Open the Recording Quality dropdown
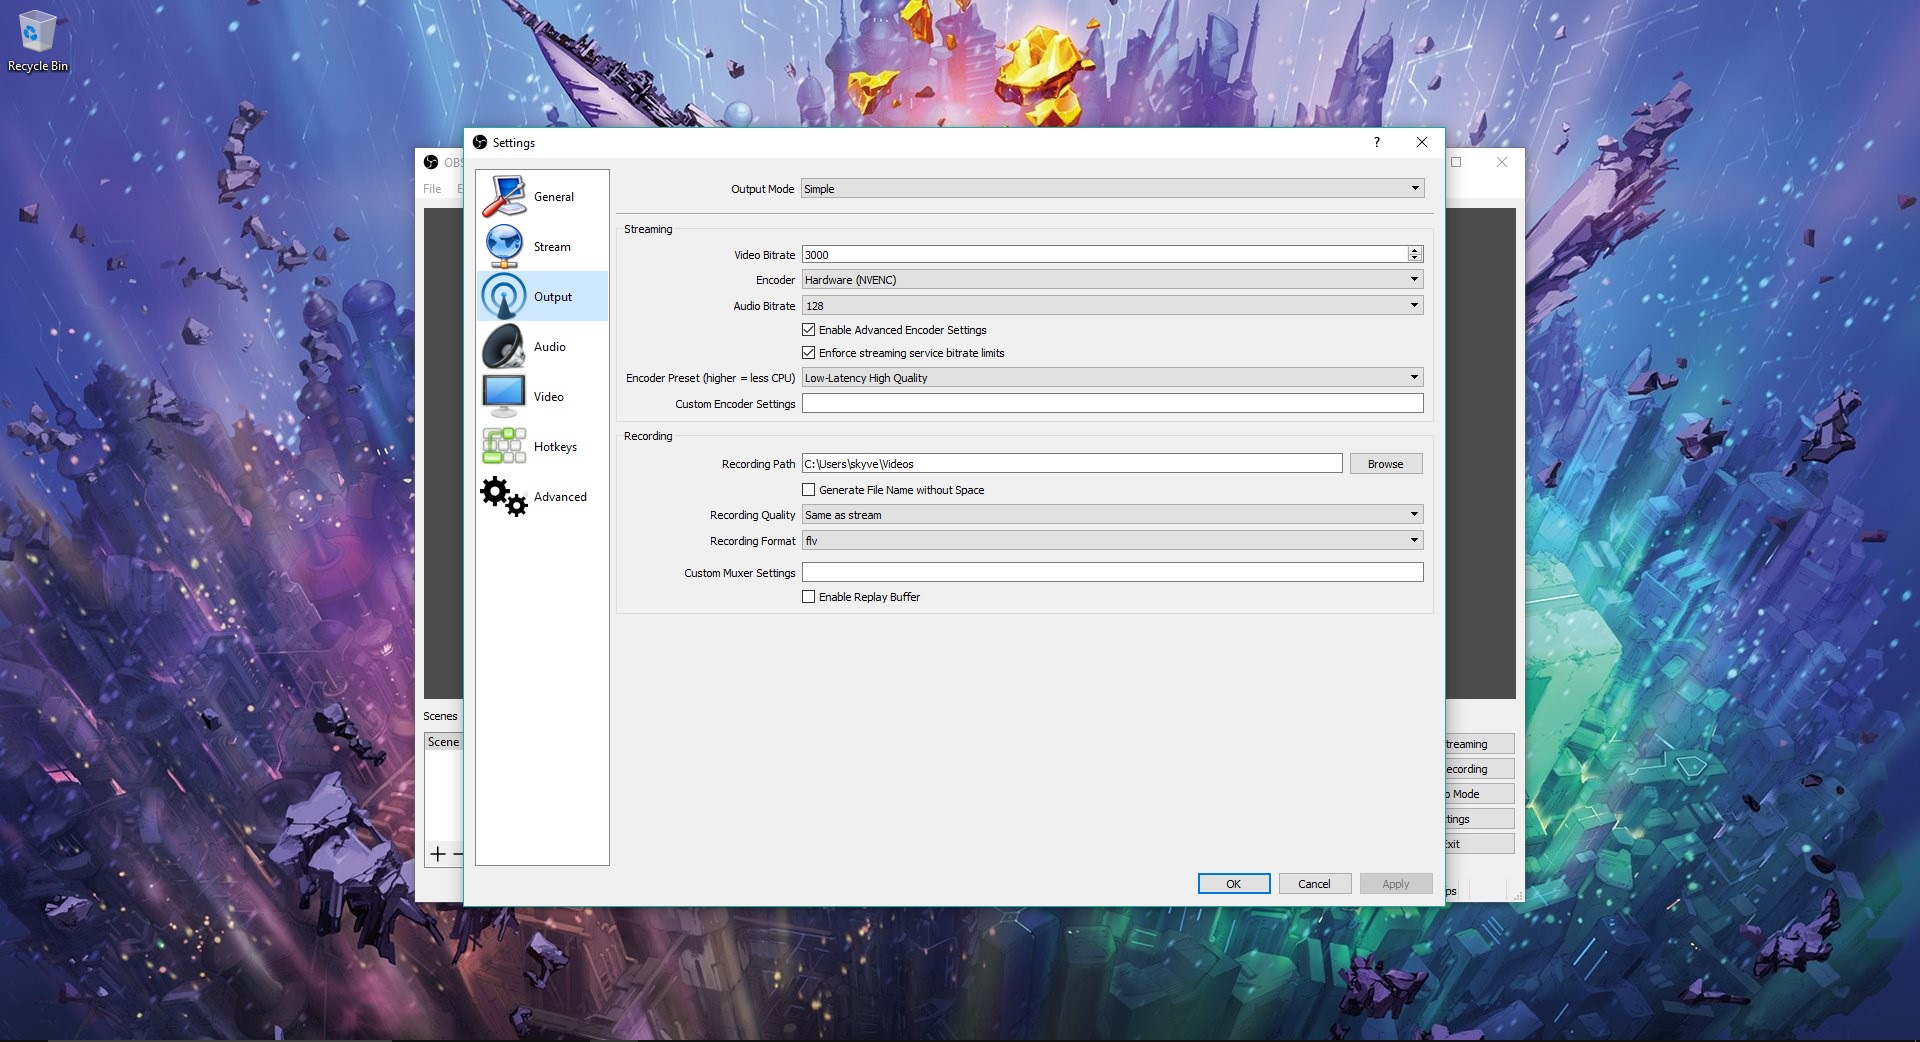 1112,514
